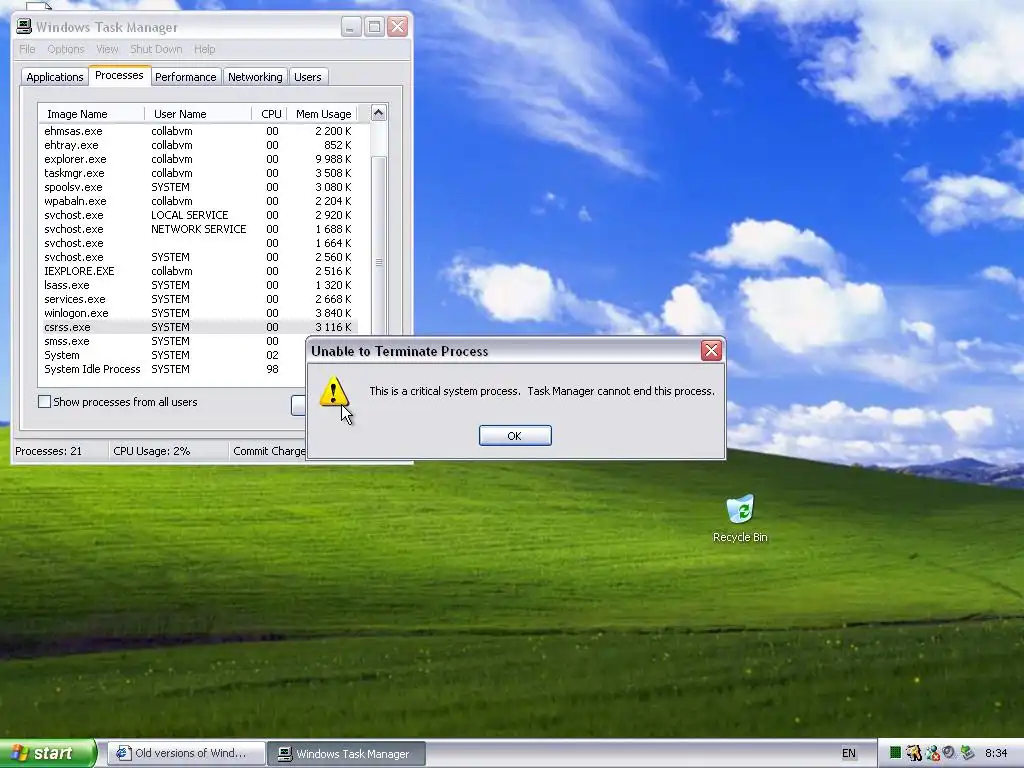Open the Shut Down menu
Image resolution: width=1024 pixels, height=768 pixels.
click(156, 49)
